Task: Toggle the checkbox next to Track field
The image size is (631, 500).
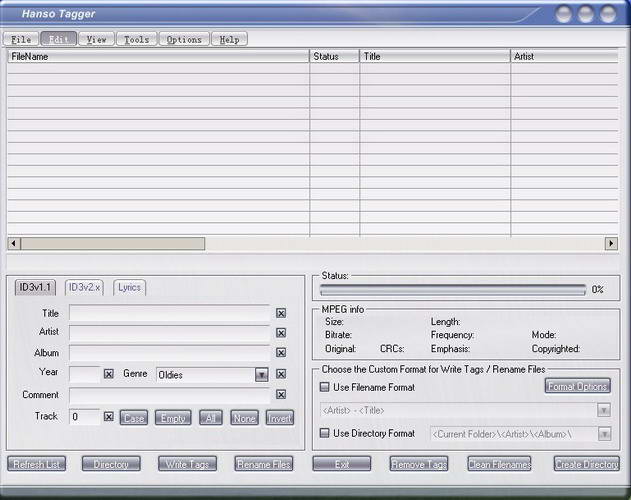Action: [109, 417]
